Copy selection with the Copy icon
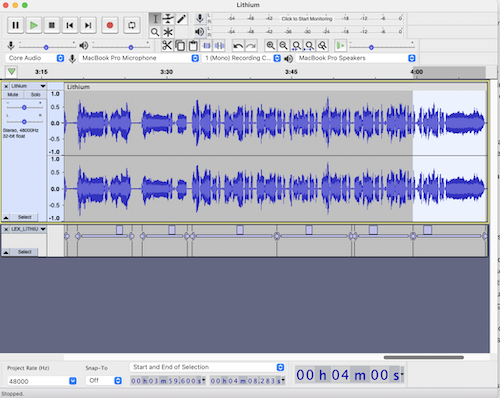Image resolution: width=500 pixels, height=398 pixels. pyautogui.click(x=180, y=45)
